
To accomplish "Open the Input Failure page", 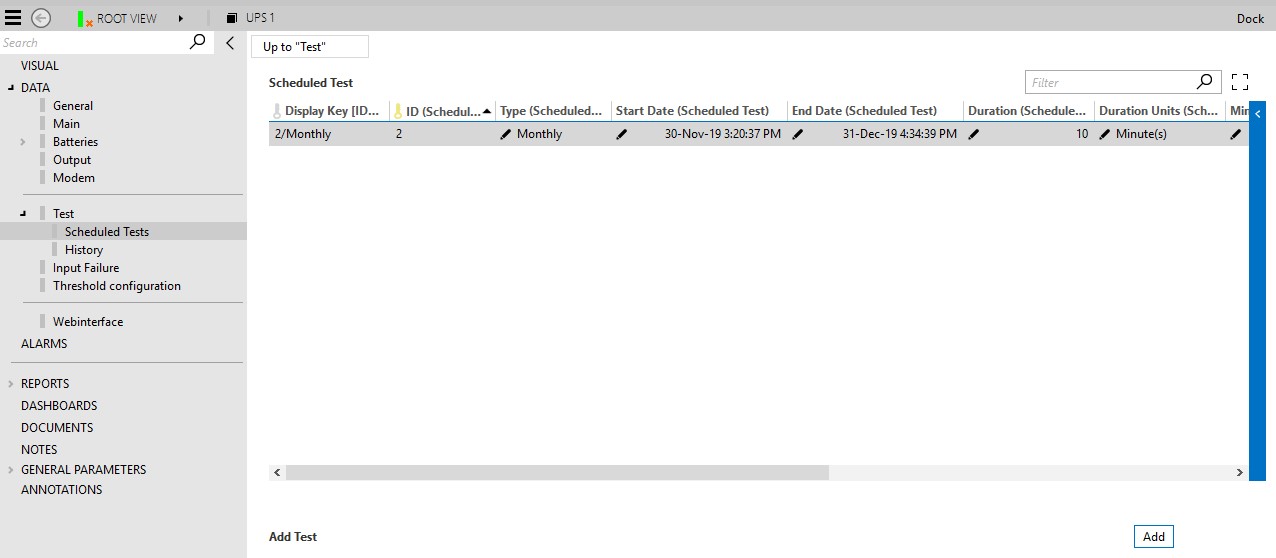I will pyautogui.click(x=86, y=268).
